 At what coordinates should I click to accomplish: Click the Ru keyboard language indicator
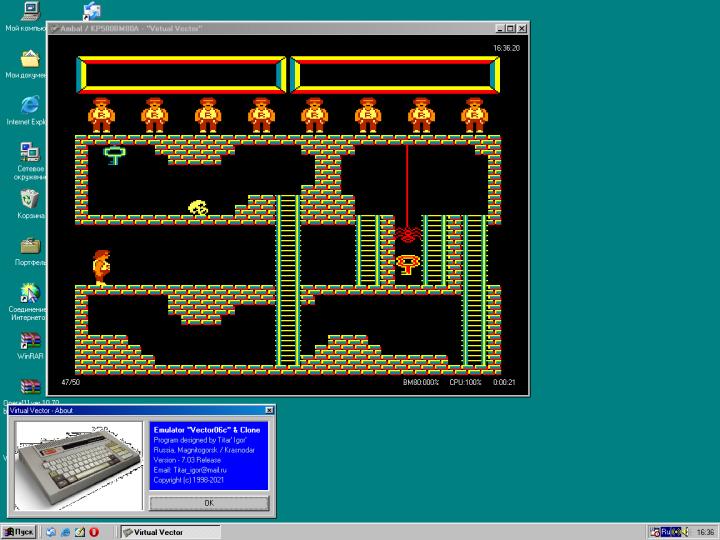click(x=666, y=532)
